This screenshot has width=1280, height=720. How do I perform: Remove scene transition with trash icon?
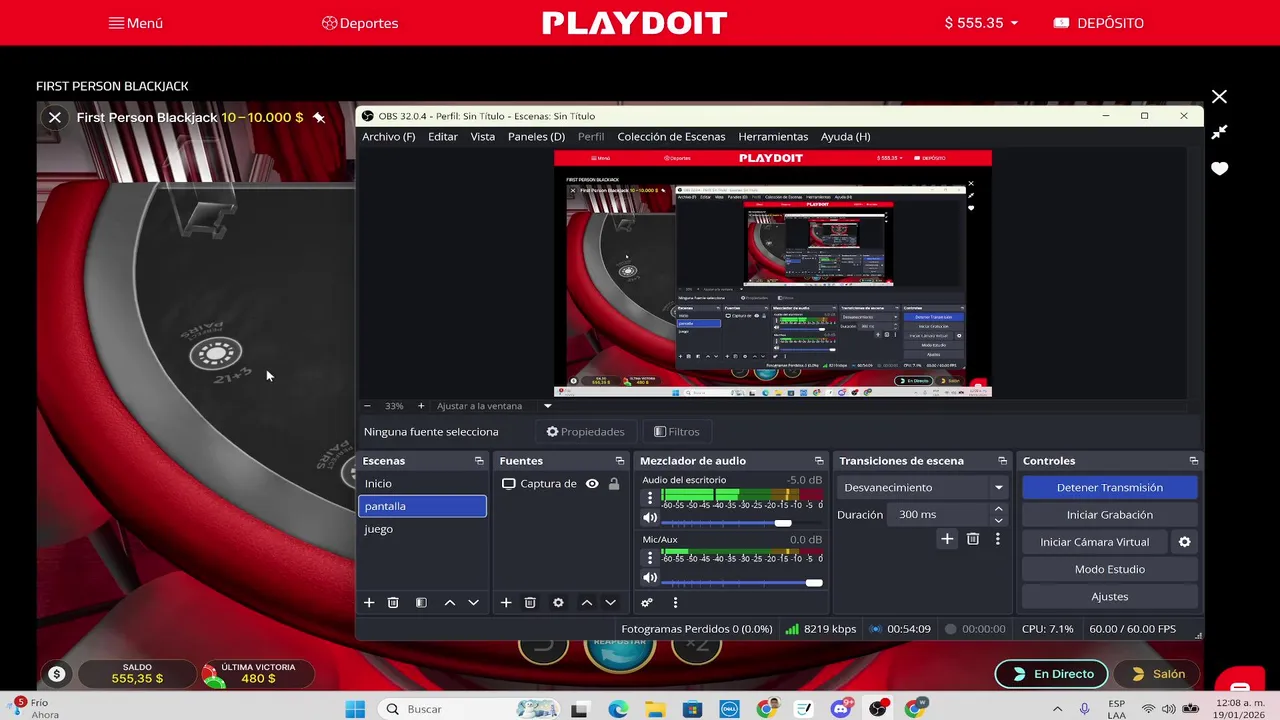click(x=973, y=539)
